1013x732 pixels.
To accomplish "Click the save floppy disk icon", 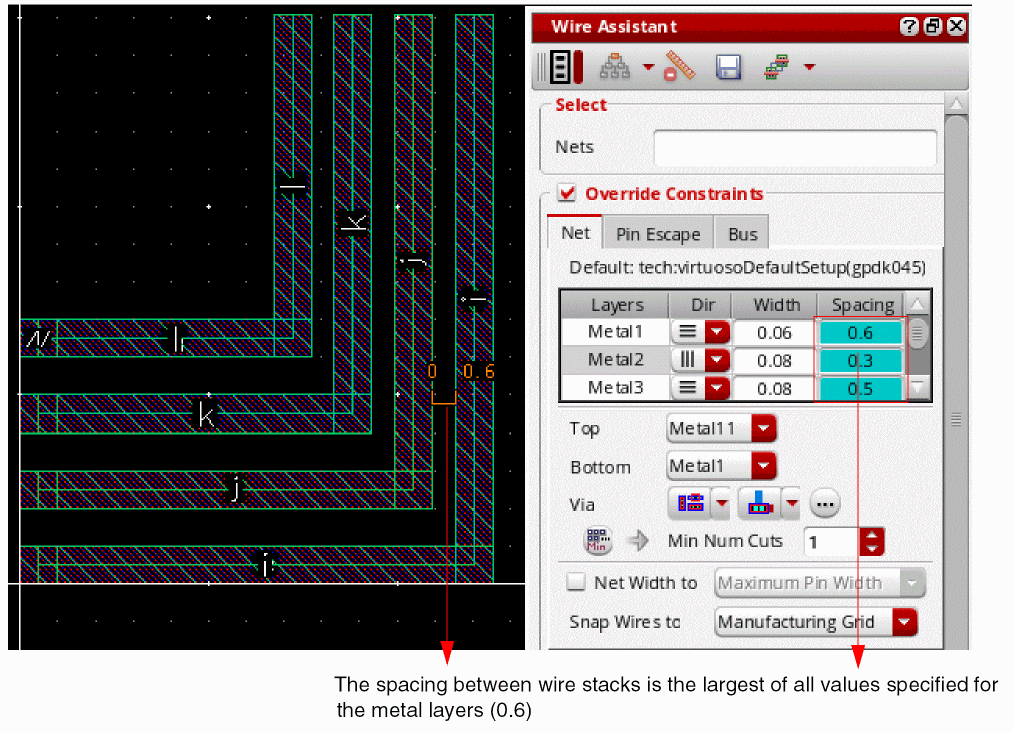I will click(x=728, y=67).
